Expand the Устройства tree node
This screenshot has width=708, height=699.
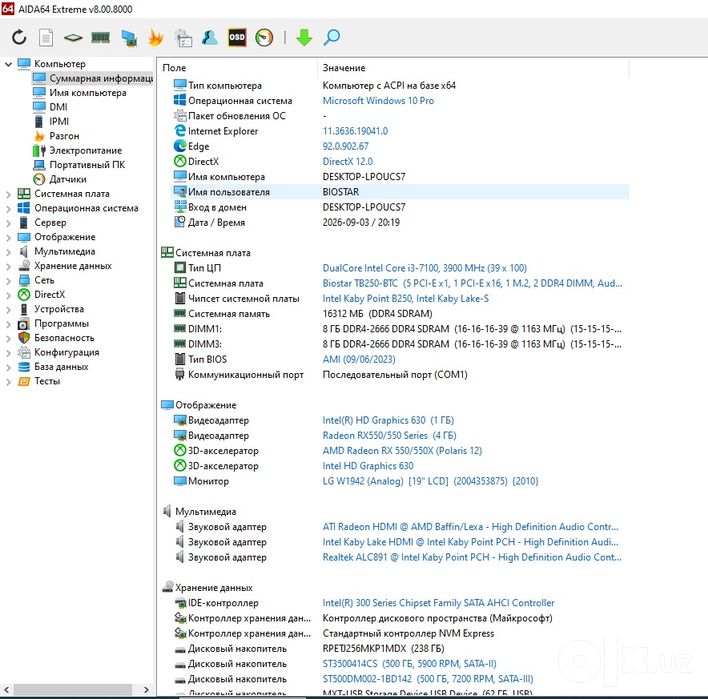coord(8,310)
